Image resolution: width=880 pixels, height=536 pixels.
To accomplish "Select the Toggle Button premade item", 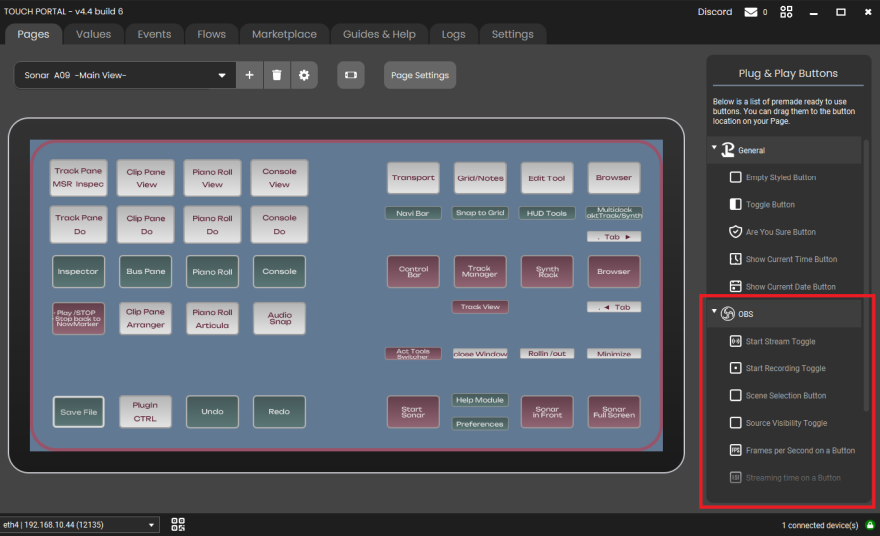I will (770, 204).
